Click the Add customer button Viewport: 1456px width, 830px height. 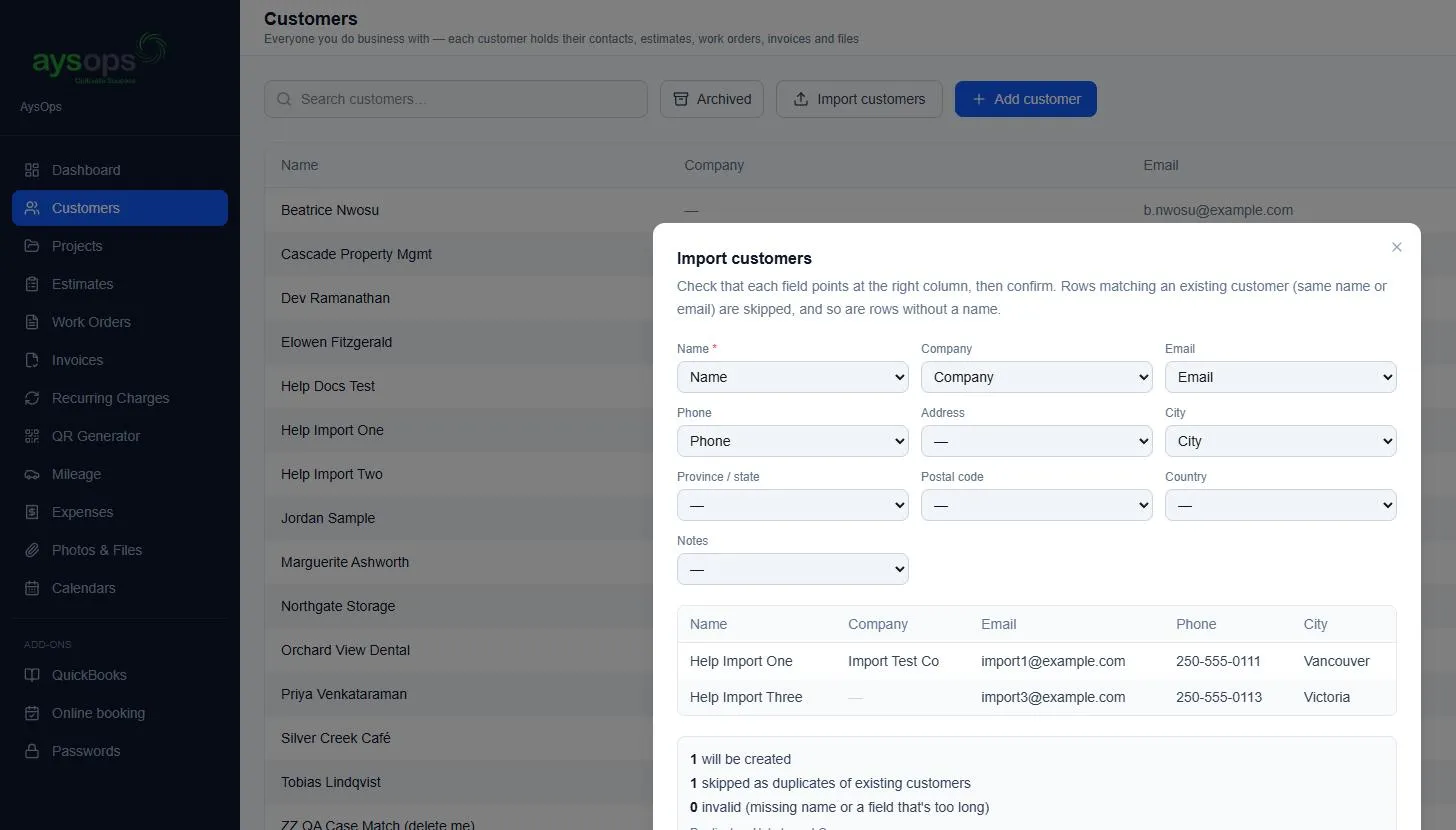point(1026,99)
